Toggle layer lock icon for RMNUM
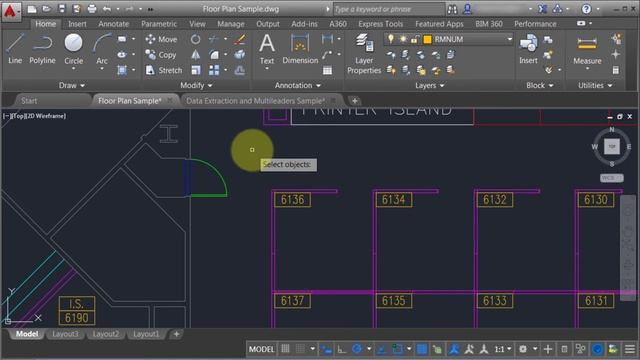Image resolution: width=640 pixels, height=360 pixels. (415, 39)
